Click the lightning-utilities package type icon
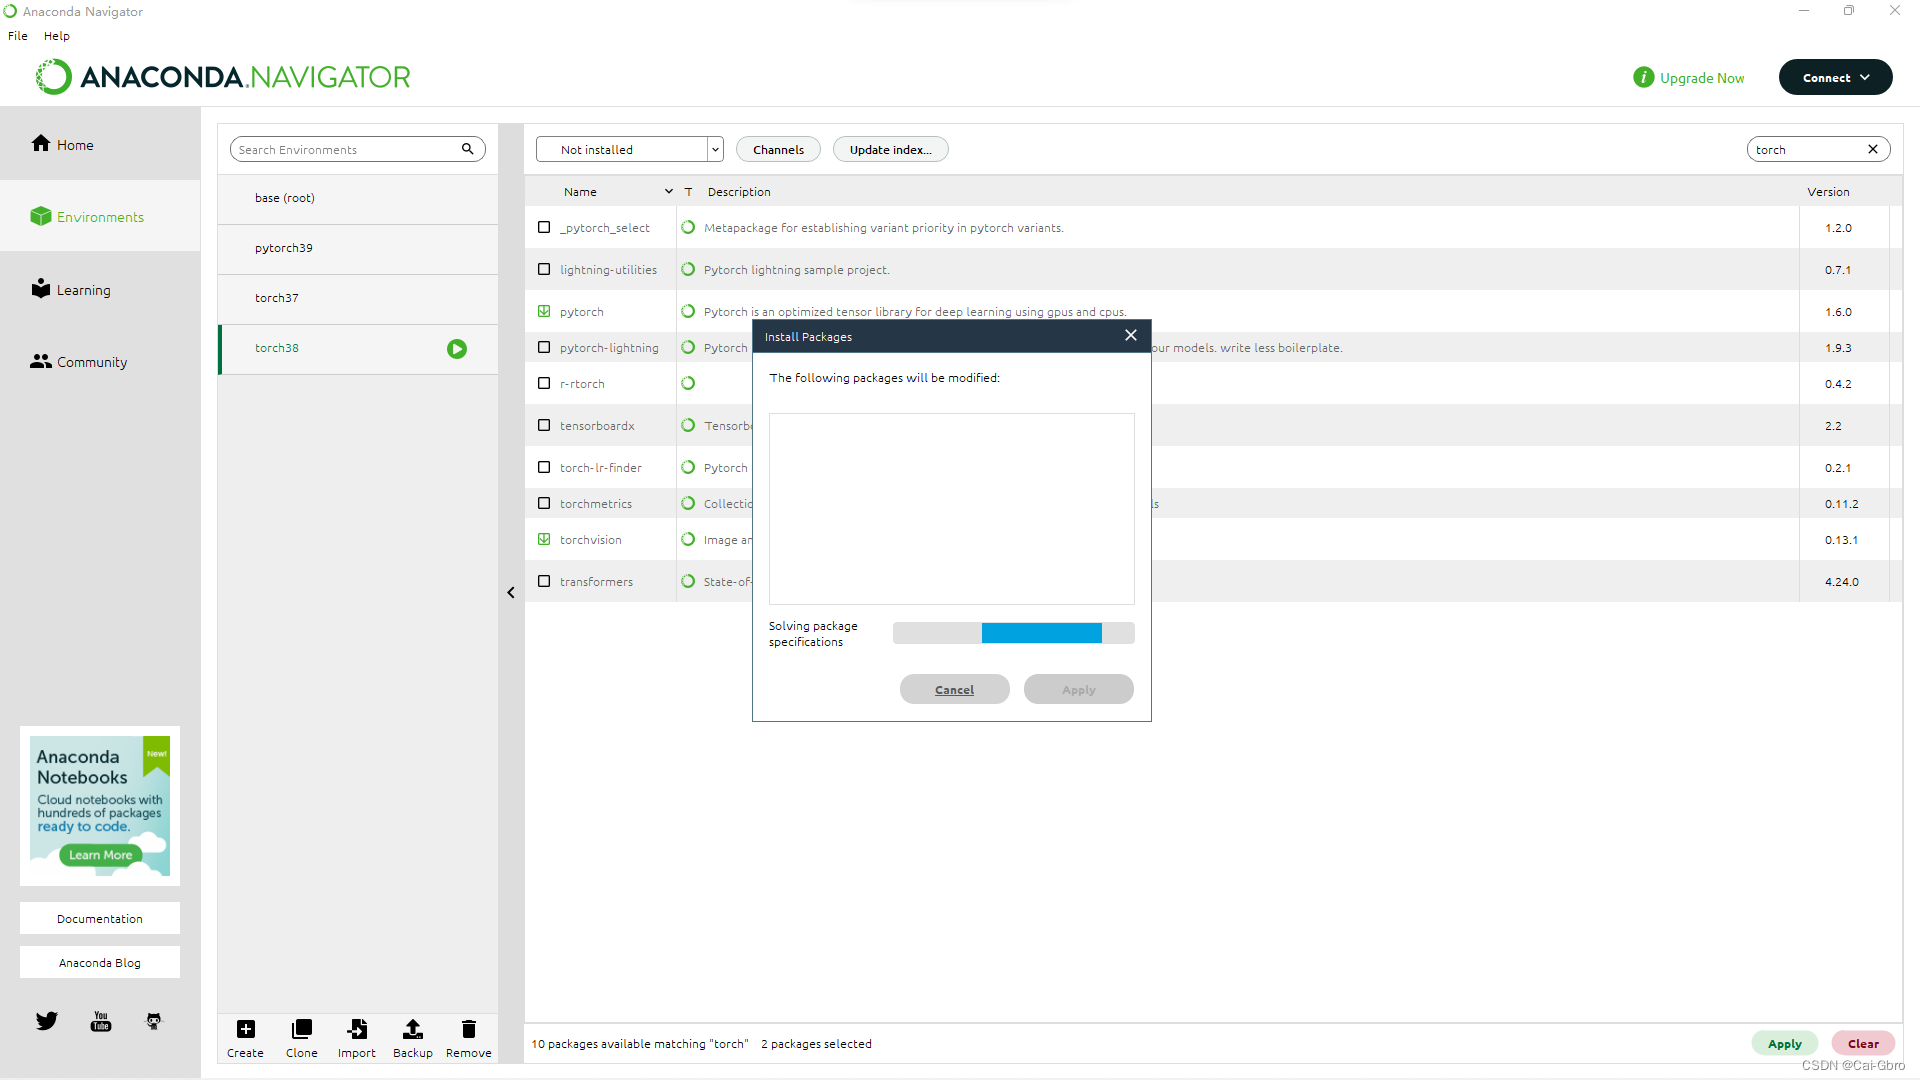1920x1080 pixels. tap(688, 269)
